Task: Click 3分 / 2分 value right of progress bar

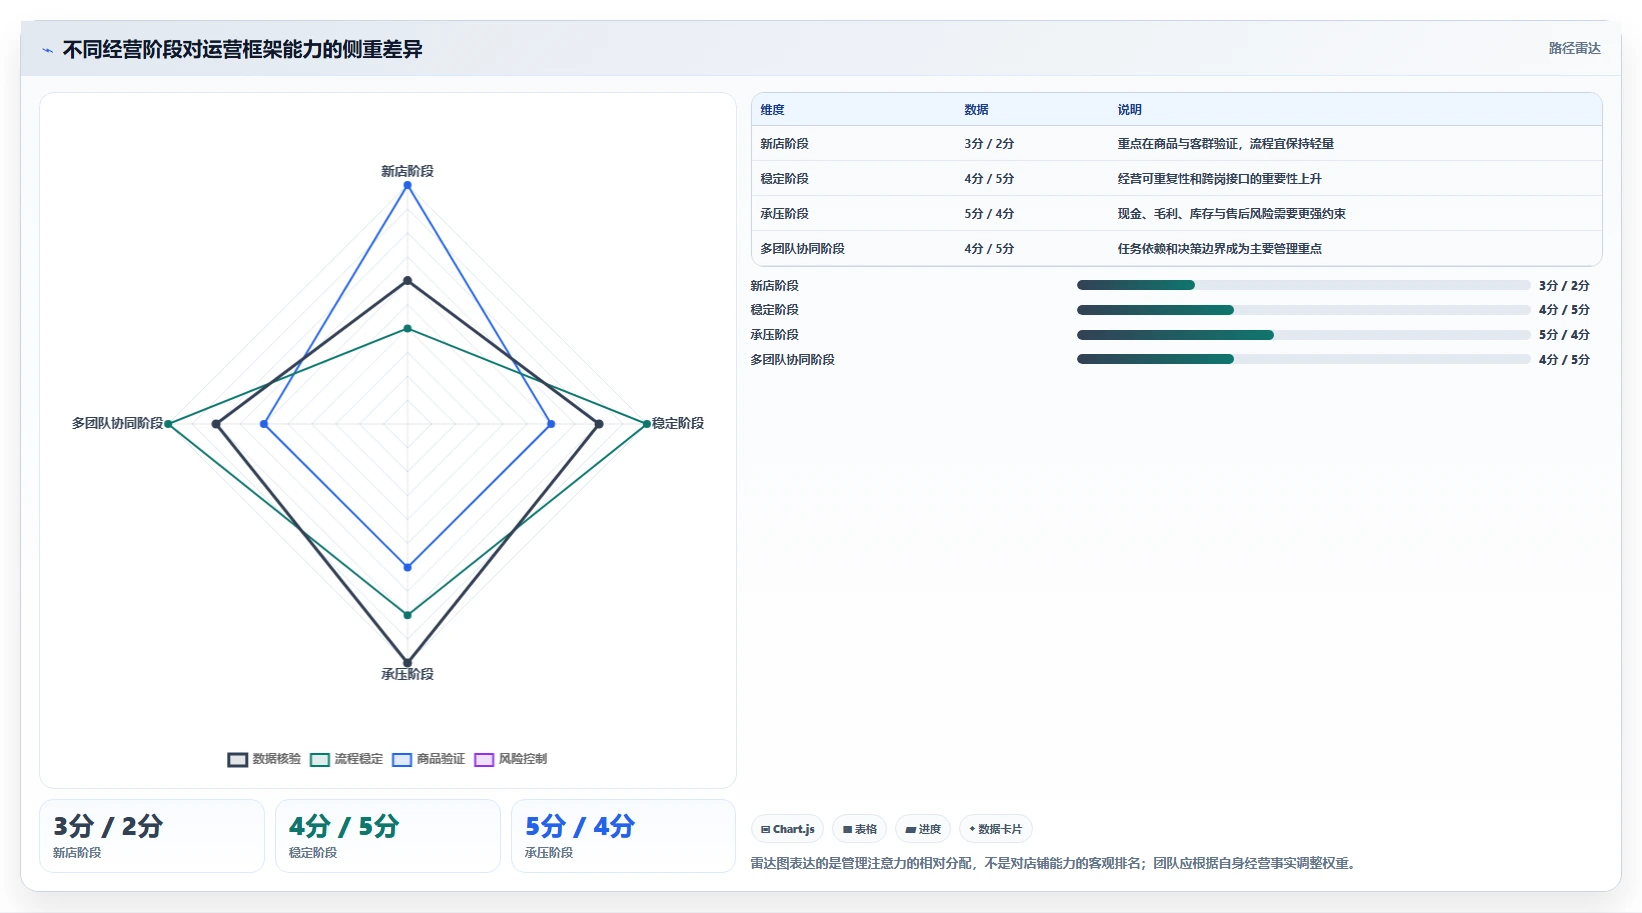Action: (x=1564, y=286)
